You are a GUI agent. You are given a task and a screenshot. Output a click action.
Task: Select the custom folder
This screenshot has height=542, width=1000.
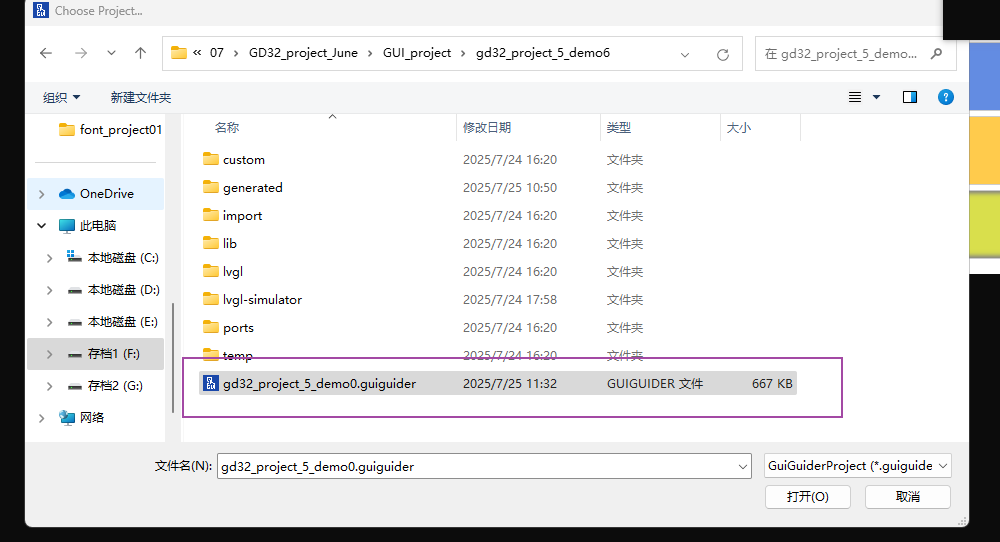click(x=233, y=159)
